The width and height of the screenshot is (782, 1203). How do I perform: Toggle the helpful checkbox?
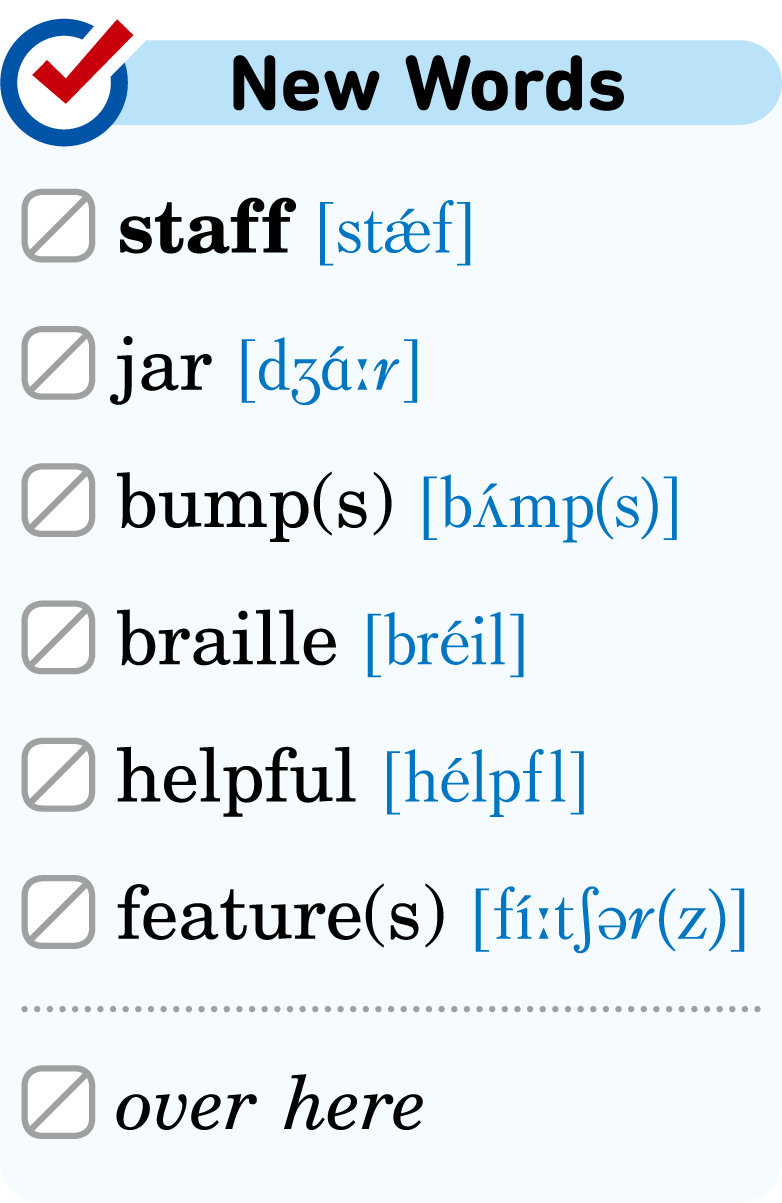point(59,774)
